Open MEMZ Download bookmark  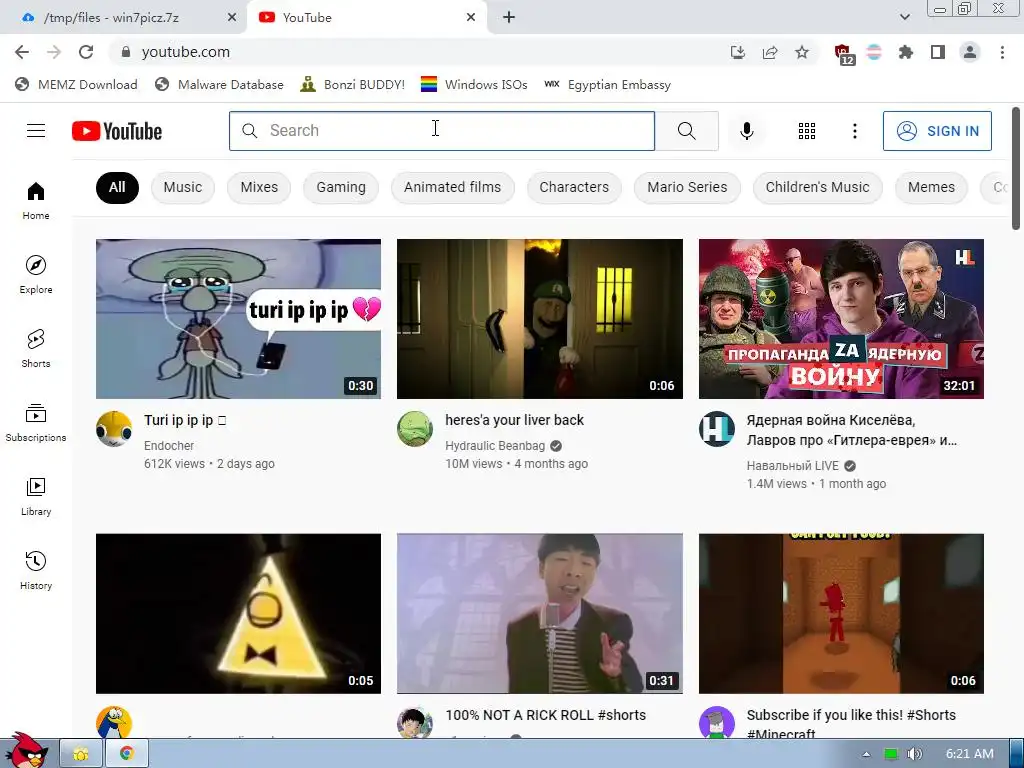click(76, 84)
